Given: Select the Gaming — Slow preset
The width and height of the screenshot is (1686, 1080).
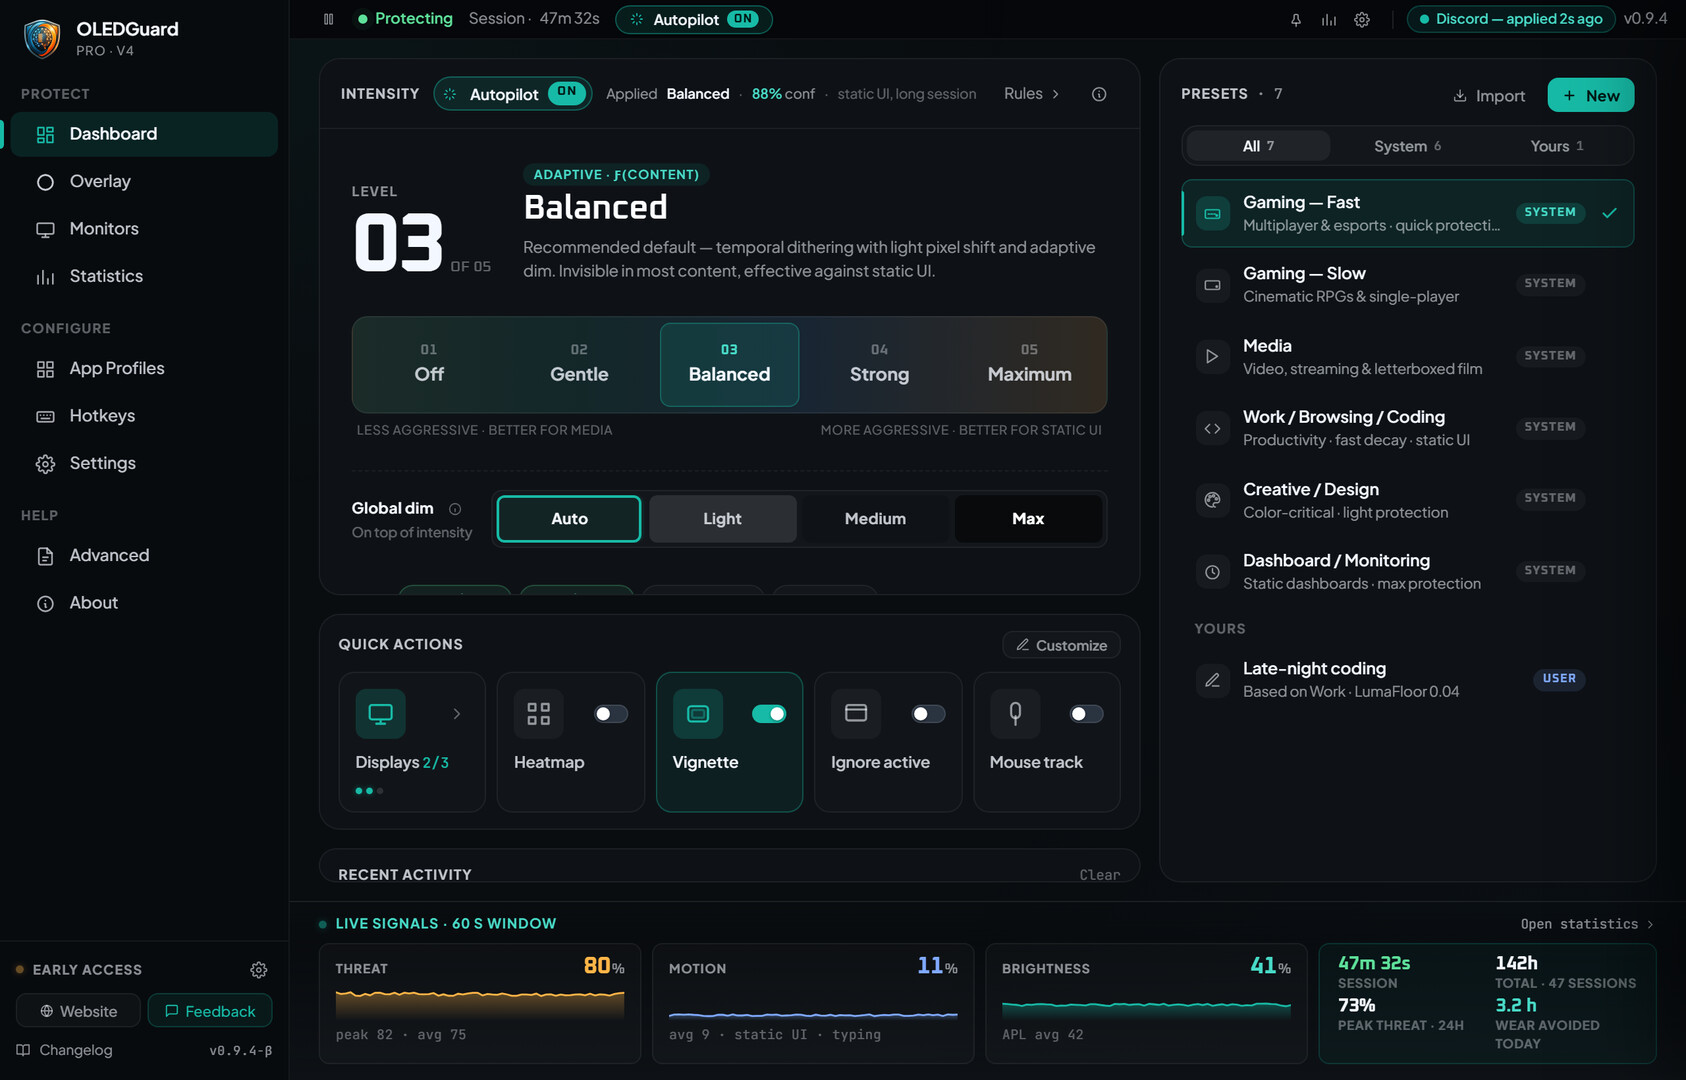Looking at the screenshot, I should [1407, 284].
